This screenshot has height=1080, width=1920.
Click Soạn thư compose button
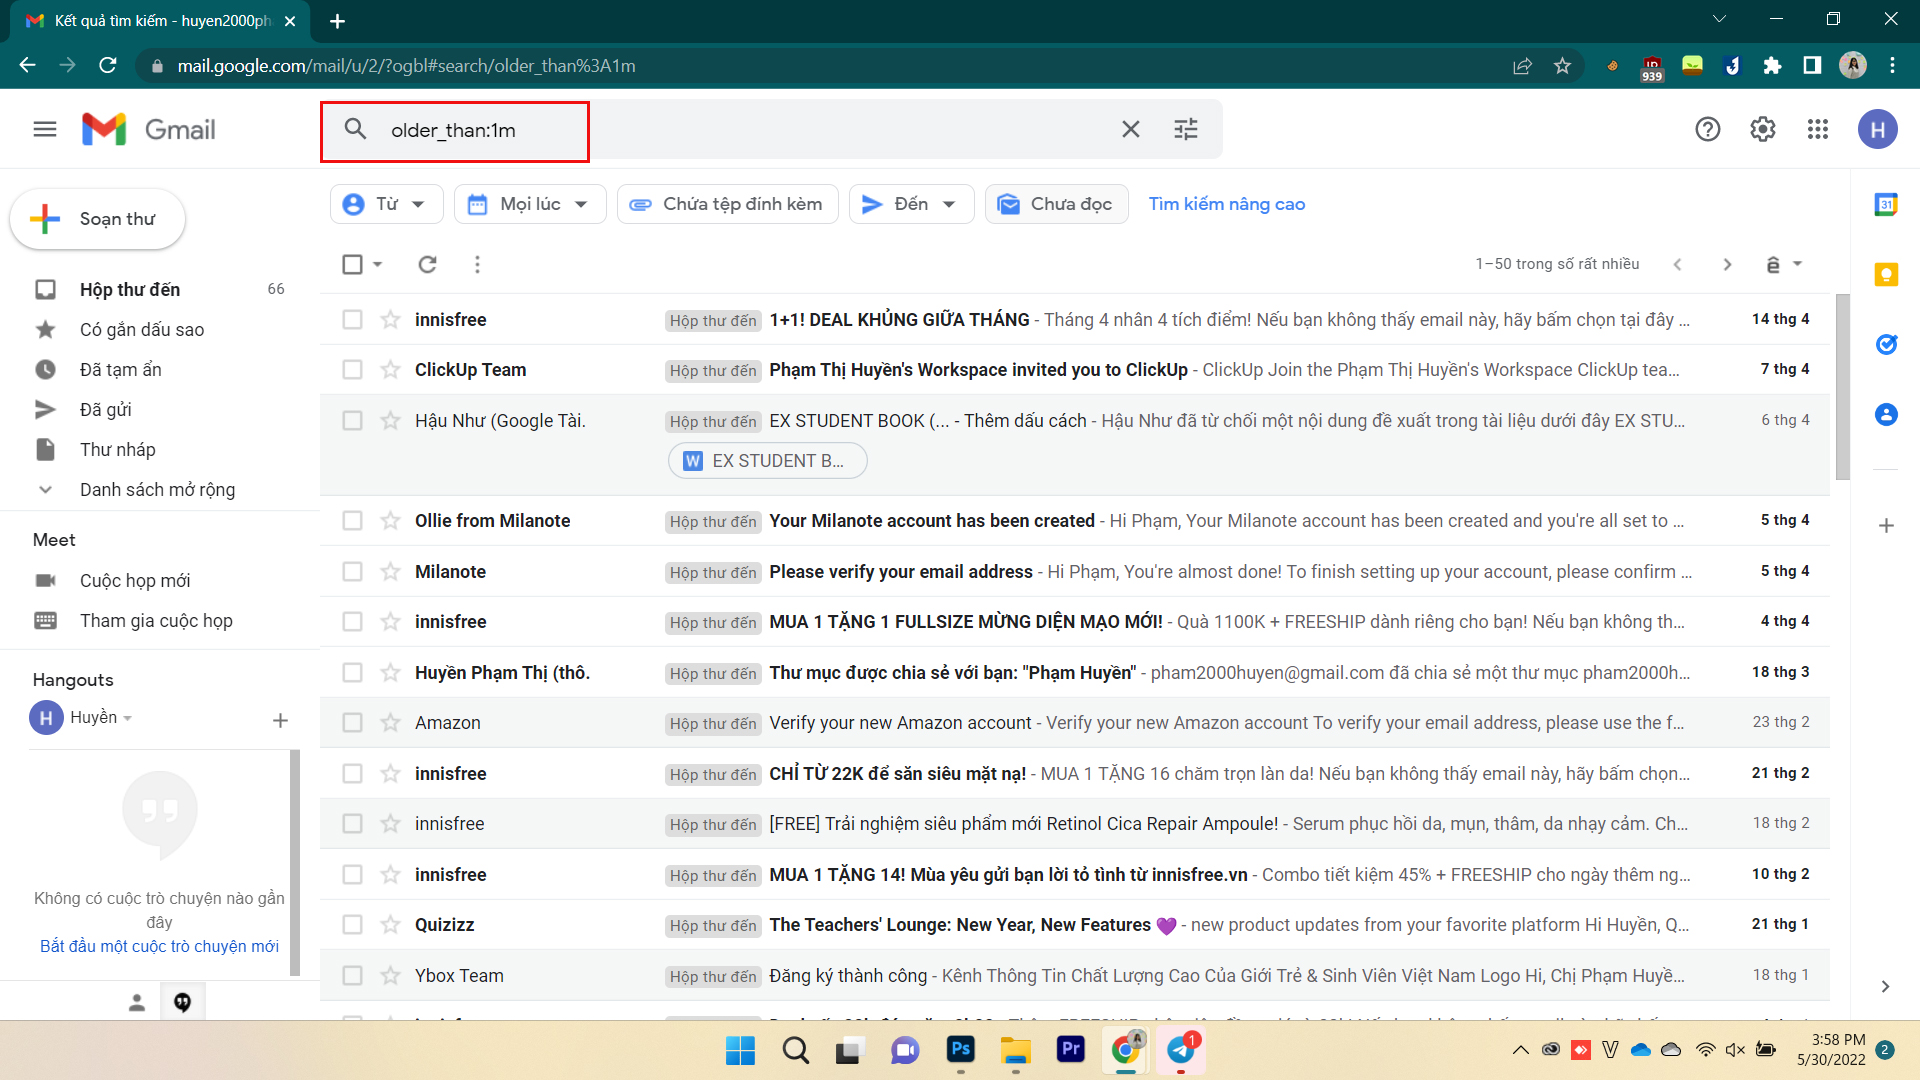(97, 219)
